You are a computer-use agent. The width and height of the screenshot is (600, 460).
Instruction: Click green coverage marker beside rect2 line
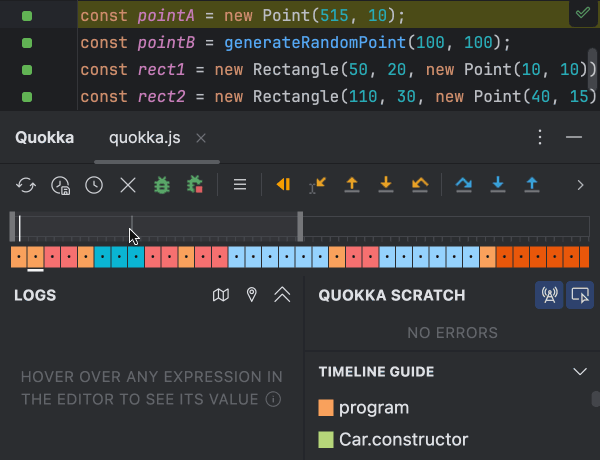pos(27,97)
